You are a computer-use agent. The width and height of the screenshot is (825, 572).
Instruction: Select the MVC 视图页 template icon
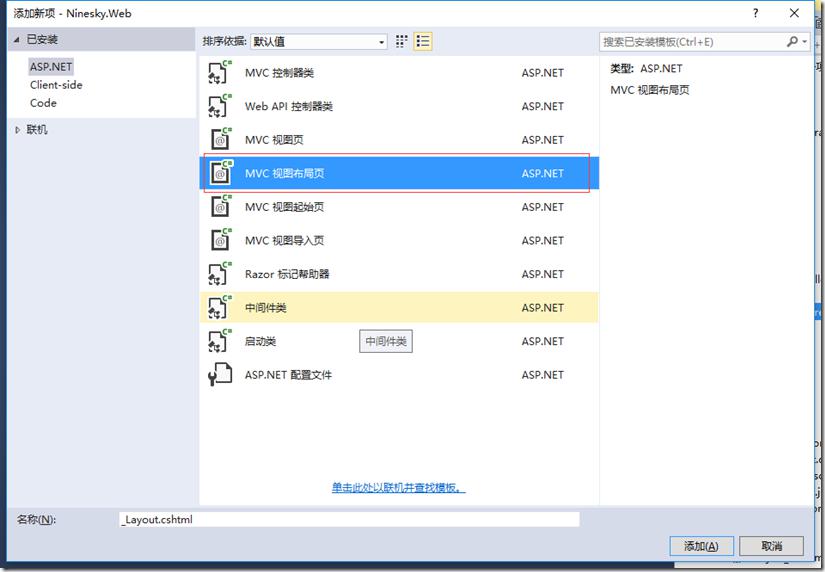tap(220, 139)
